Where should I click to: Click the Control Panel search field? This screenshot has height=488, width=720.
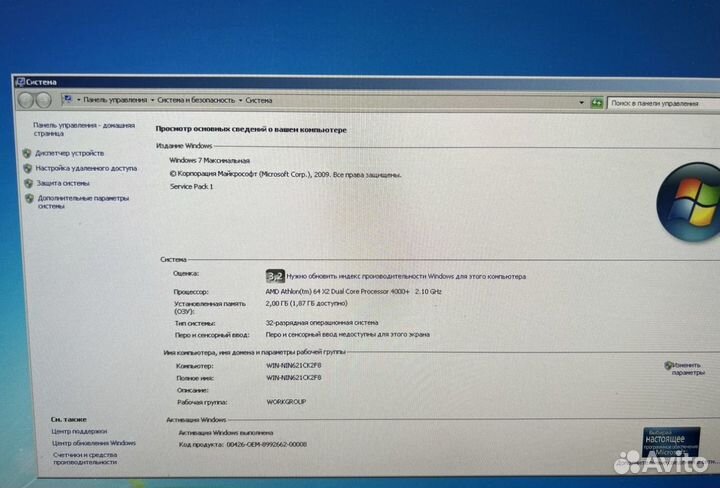[x=664, y=103]
